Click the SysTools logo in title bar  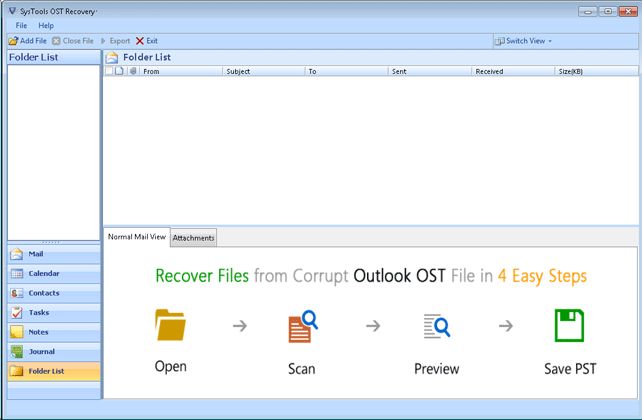(13, 11)
